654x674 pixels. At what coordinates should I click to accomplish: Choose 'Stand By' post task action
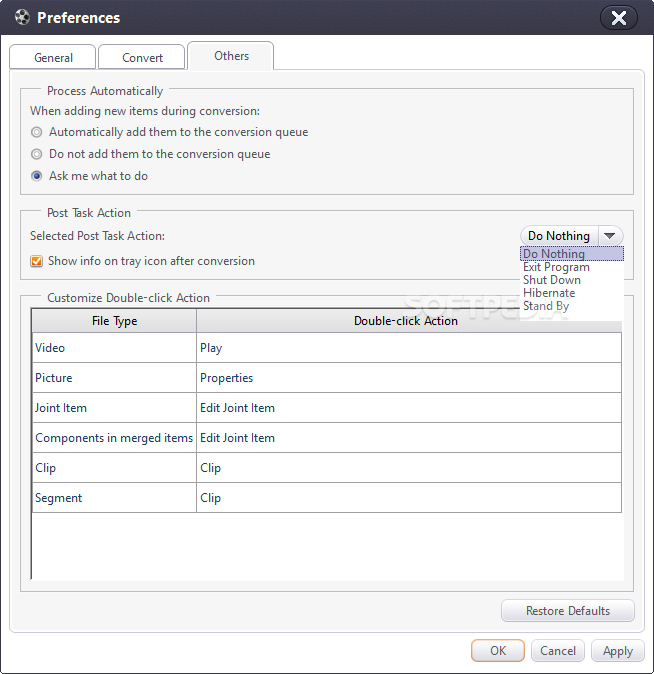(546, 306)
